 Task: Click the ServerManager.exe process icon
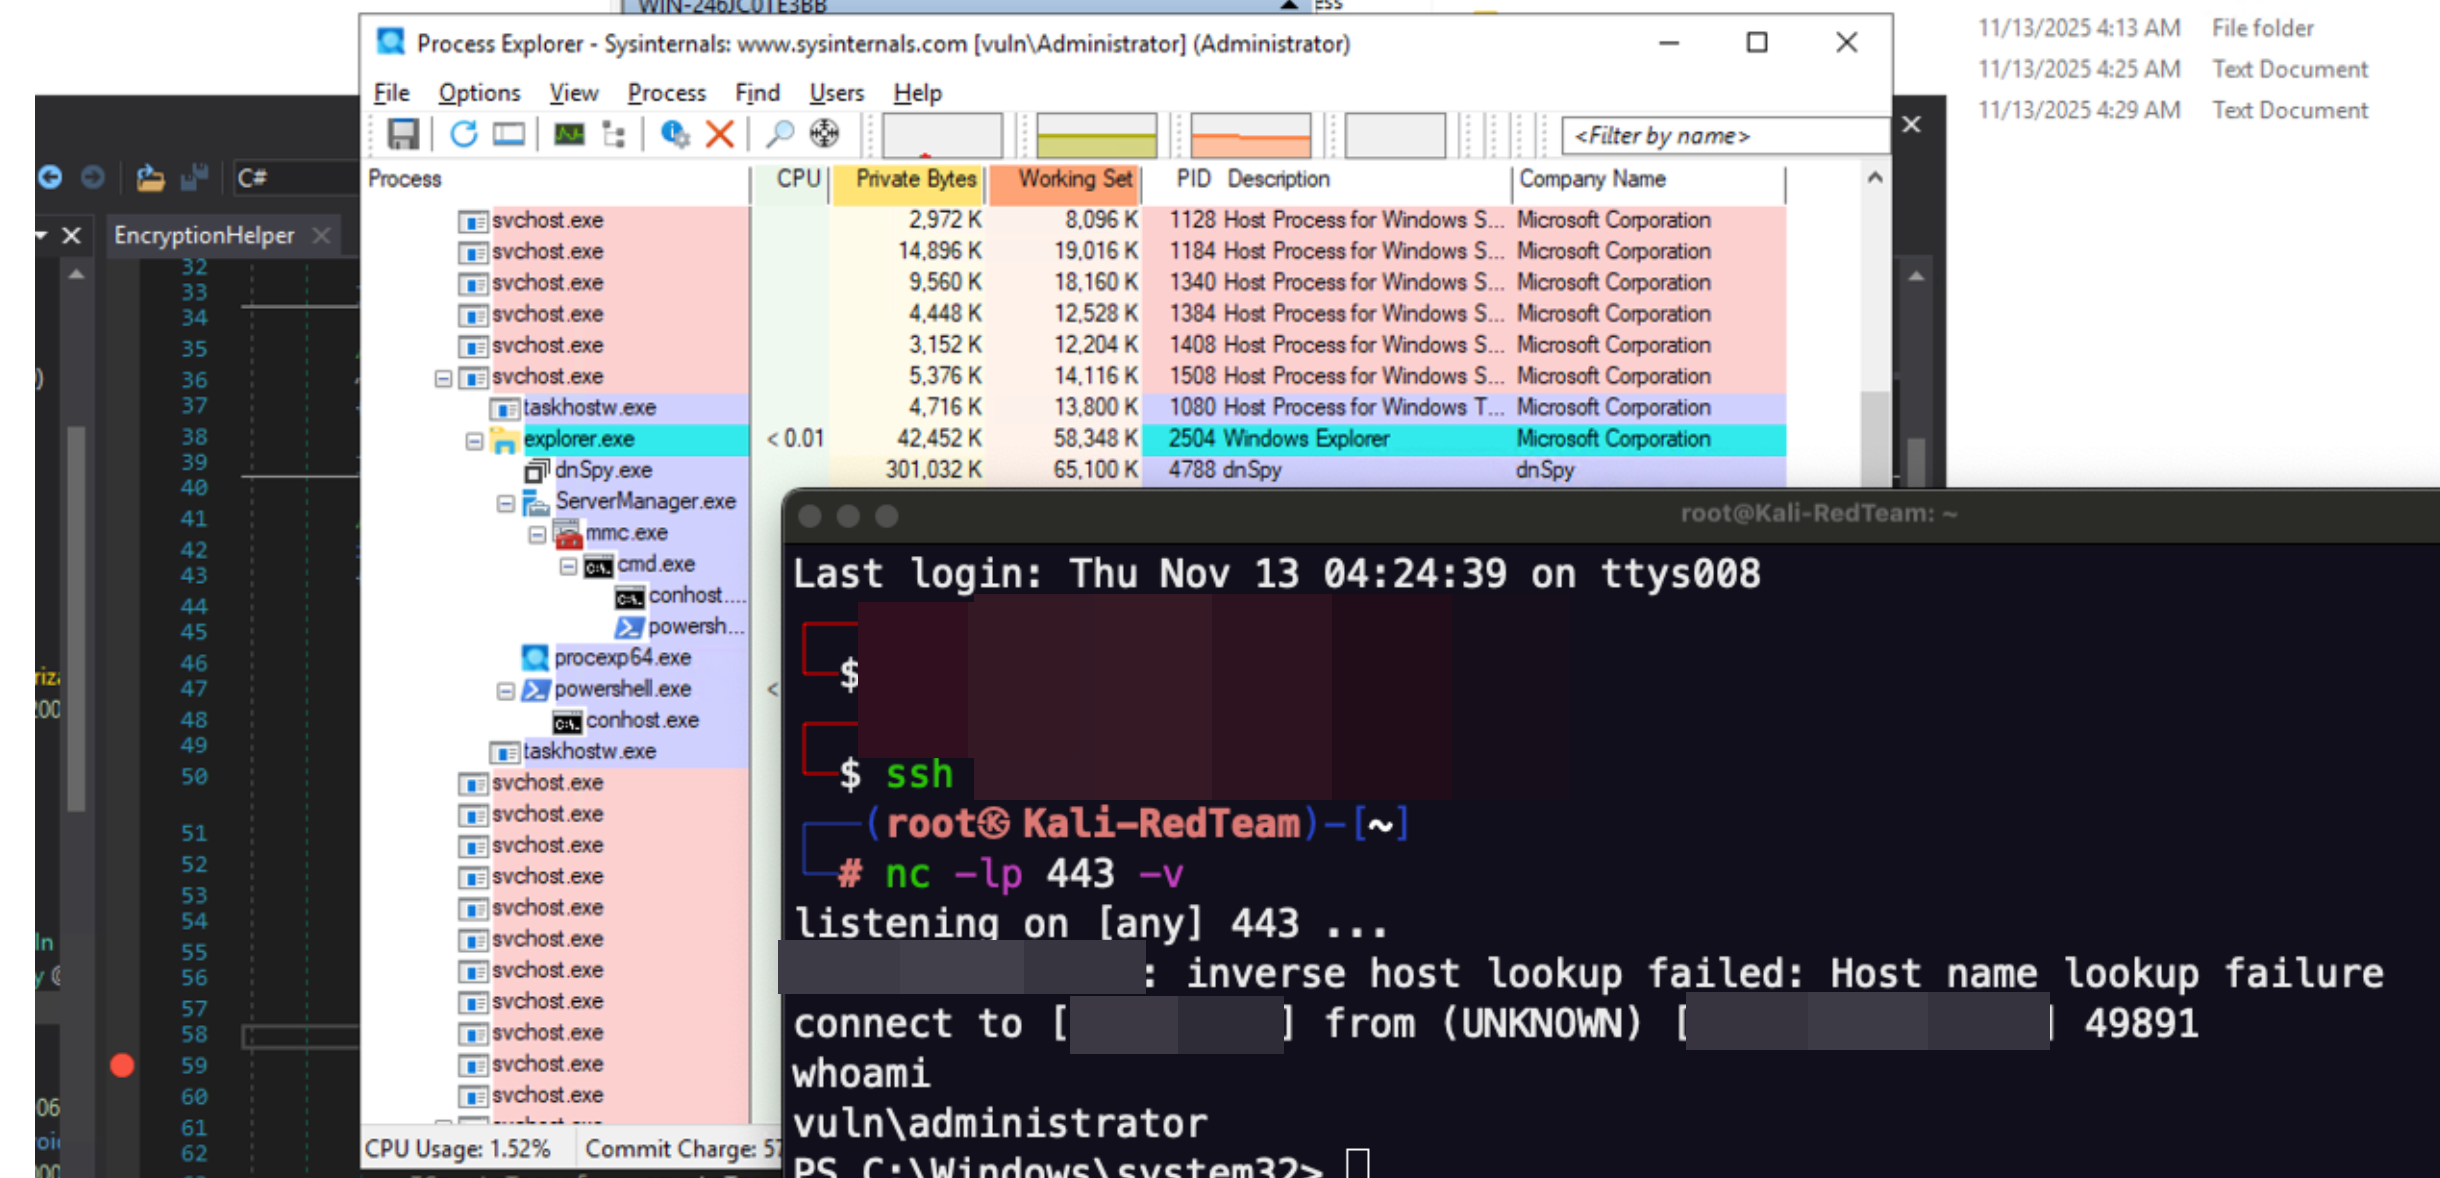537,502
